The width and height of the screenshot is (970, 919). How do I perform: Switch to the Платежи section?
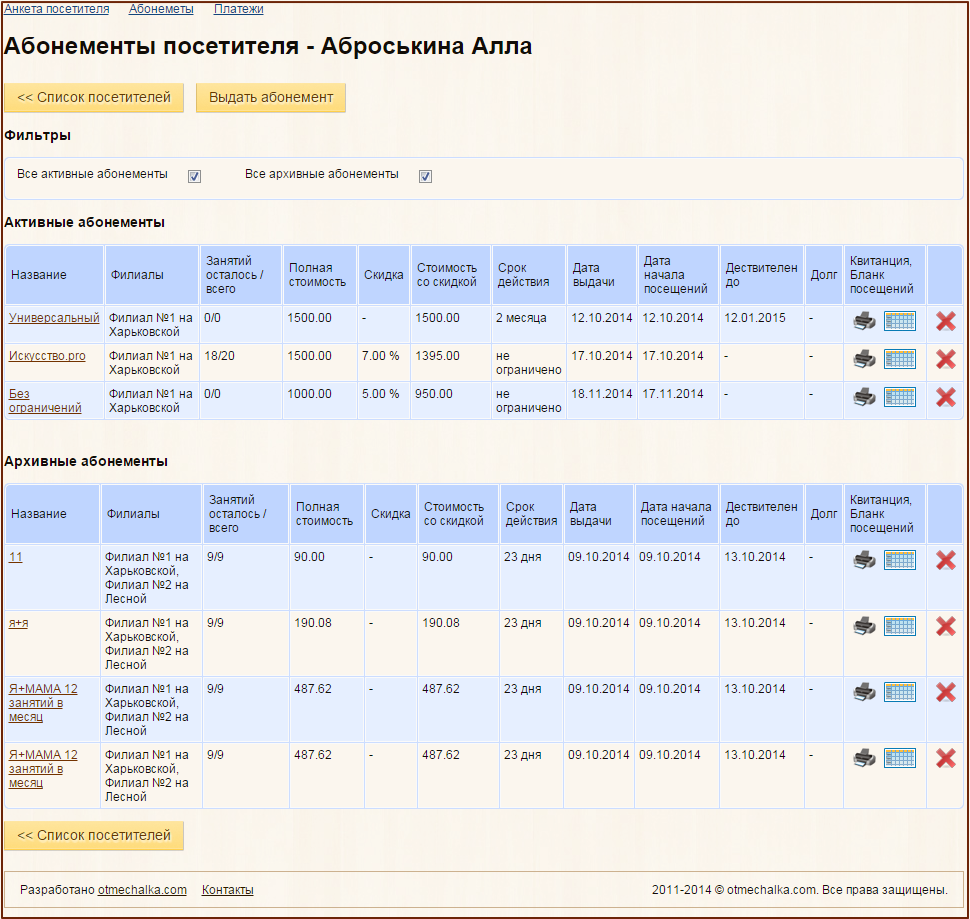(238, 9)
